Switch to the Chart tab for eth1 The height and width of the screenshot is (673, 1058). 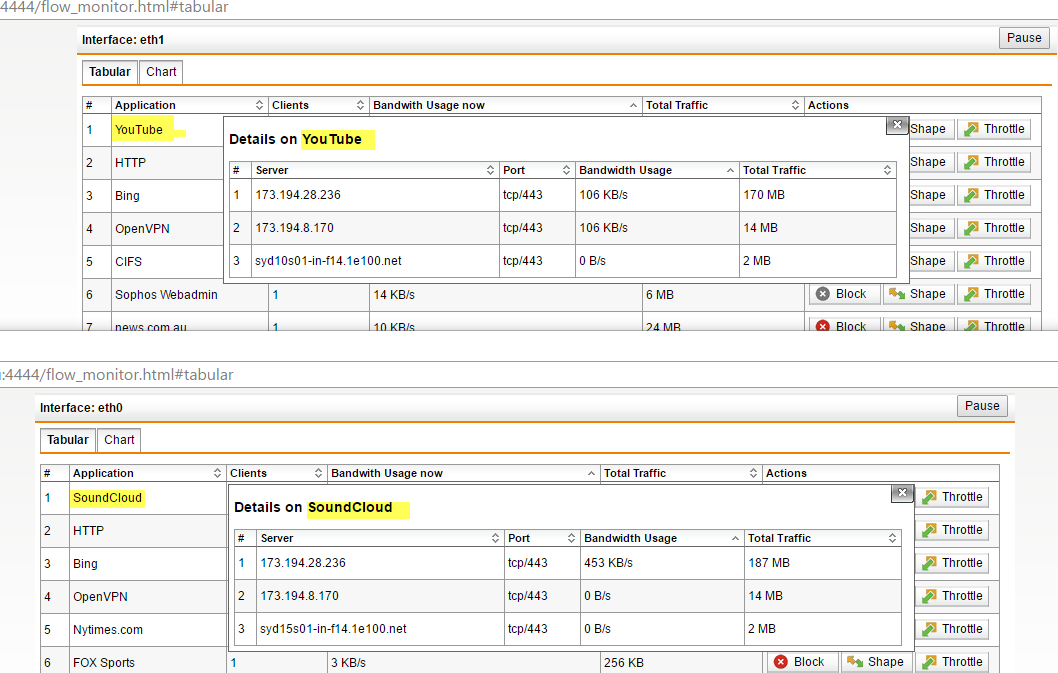coord(161,72)
